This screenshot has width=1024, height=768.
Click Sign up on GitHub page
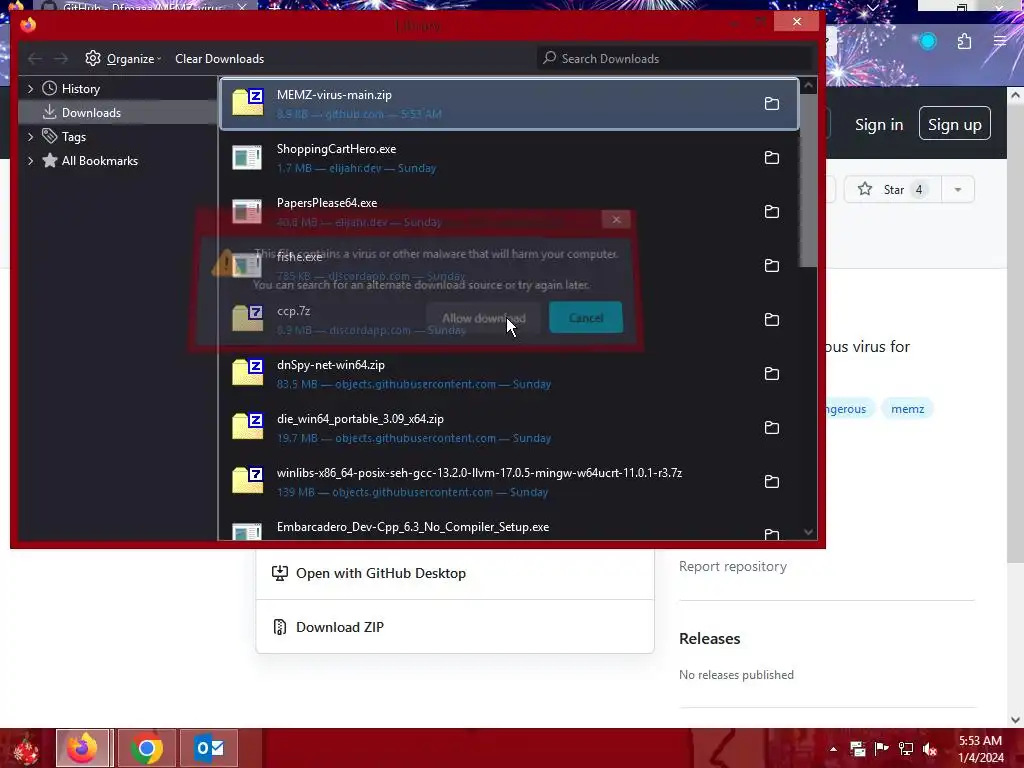pos(954,124)
